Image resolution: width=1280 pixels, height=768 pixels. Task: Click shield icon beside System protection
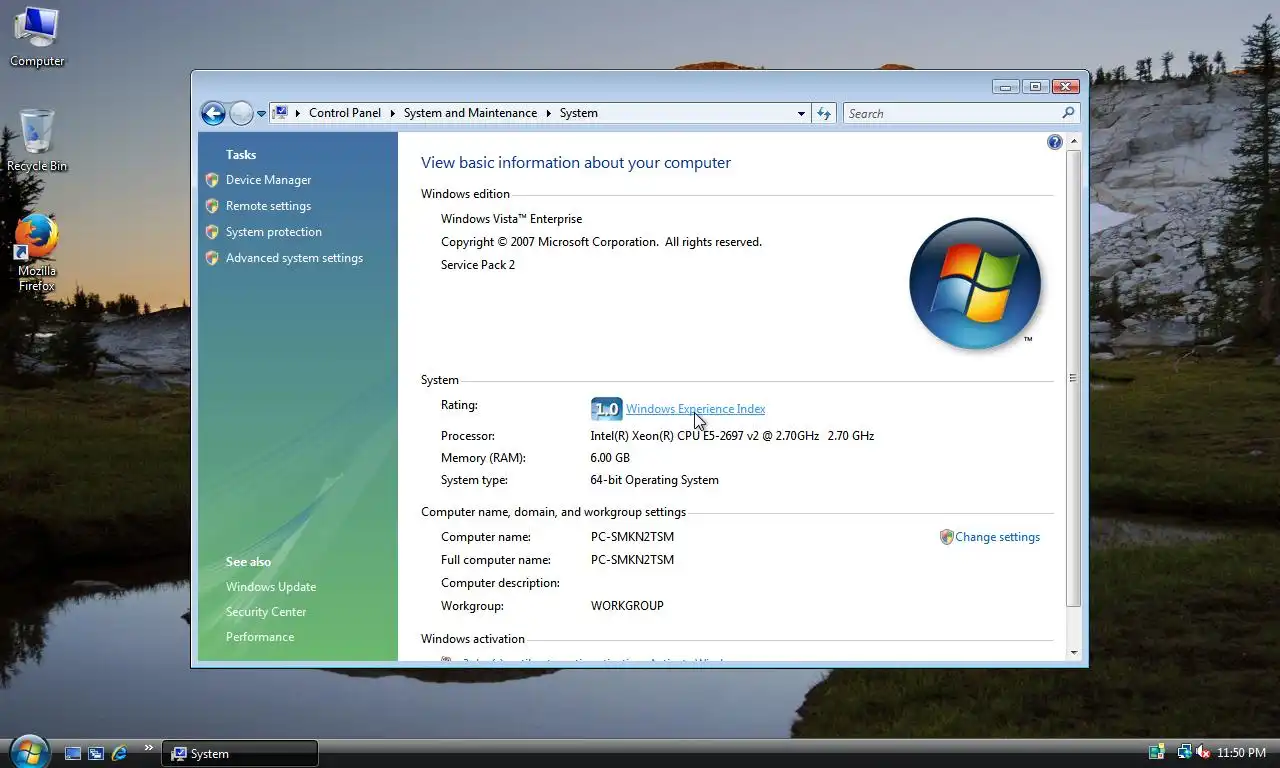point(211,232)
